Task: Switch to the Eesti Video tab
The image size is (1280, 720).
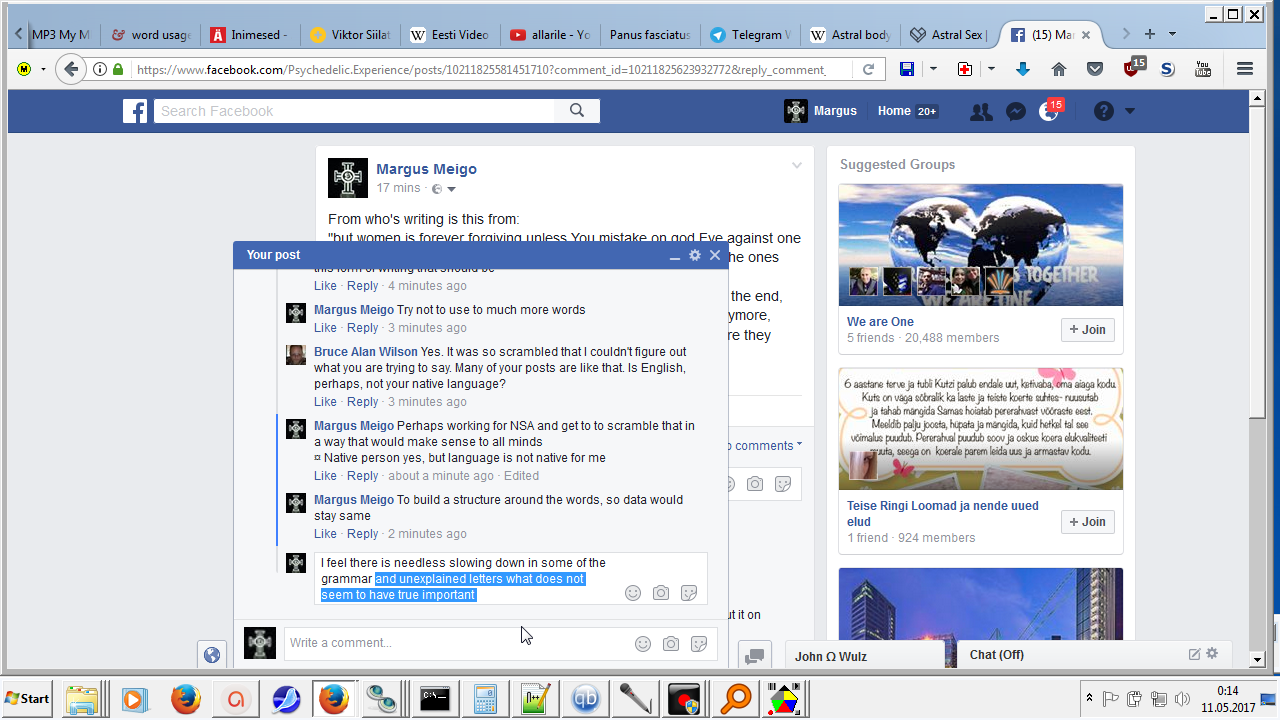Action: coord(449,35)
